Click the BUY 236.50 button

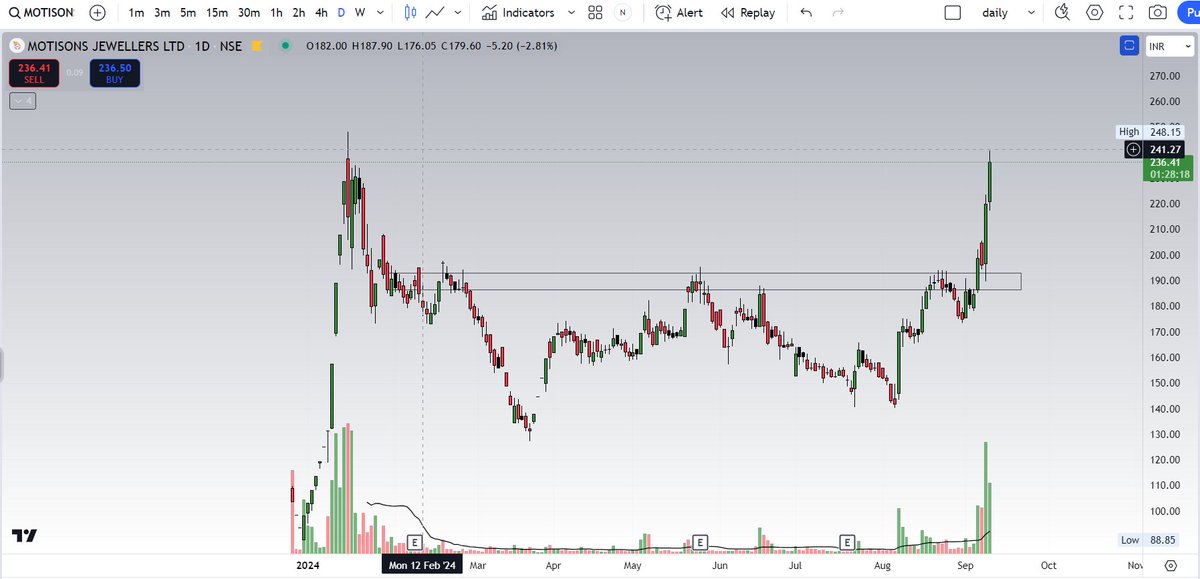[x=114, y=72]
